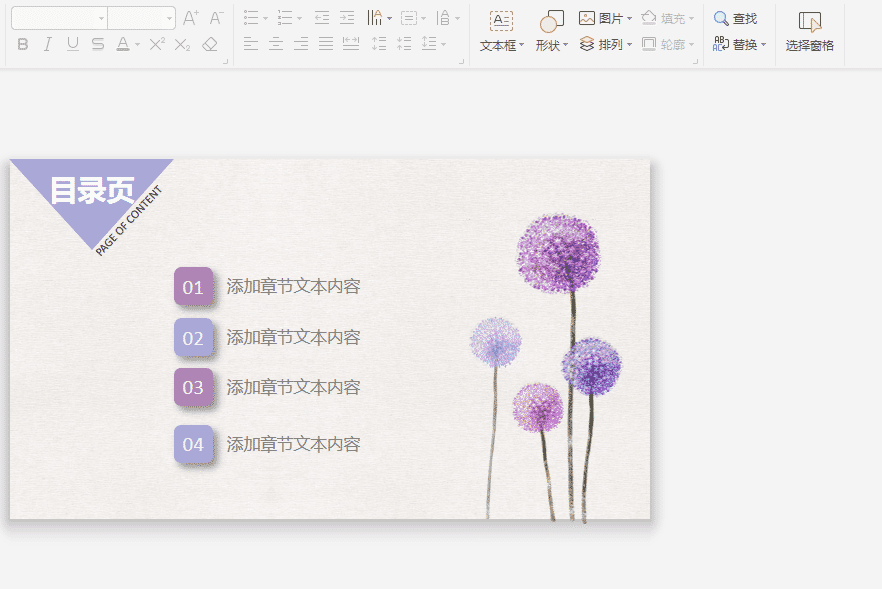This screenshot has width=882, height=589.
Task: Increase the paragraph indent level
Action: coord(347,19)
